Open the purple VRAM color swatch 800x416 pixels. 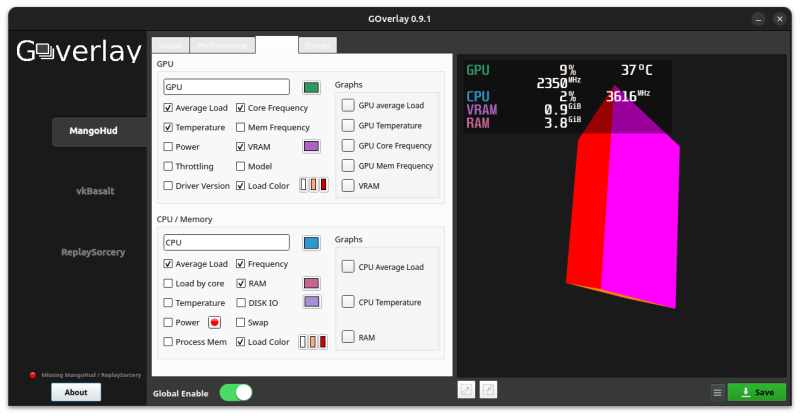(x=311, y=146)
